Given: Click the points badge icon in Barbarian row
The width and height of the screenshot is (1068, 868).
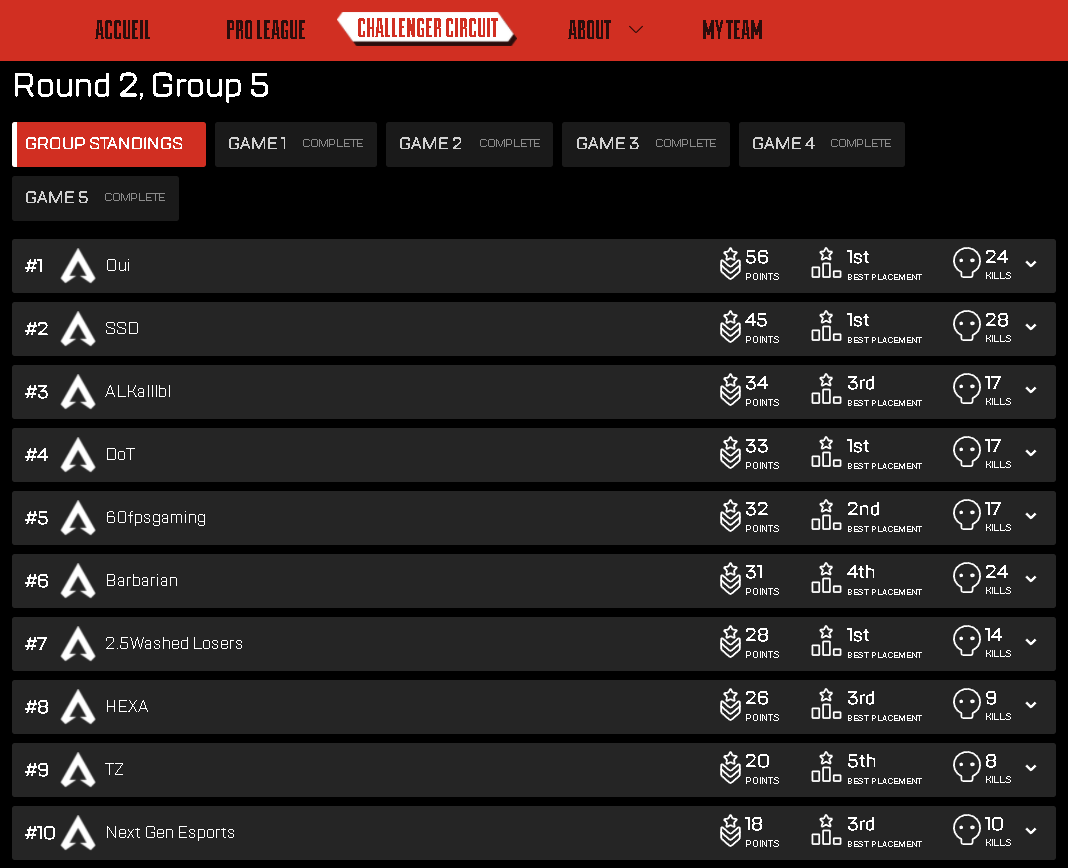Looking at the screenshot, I should [x=730, y=578].
